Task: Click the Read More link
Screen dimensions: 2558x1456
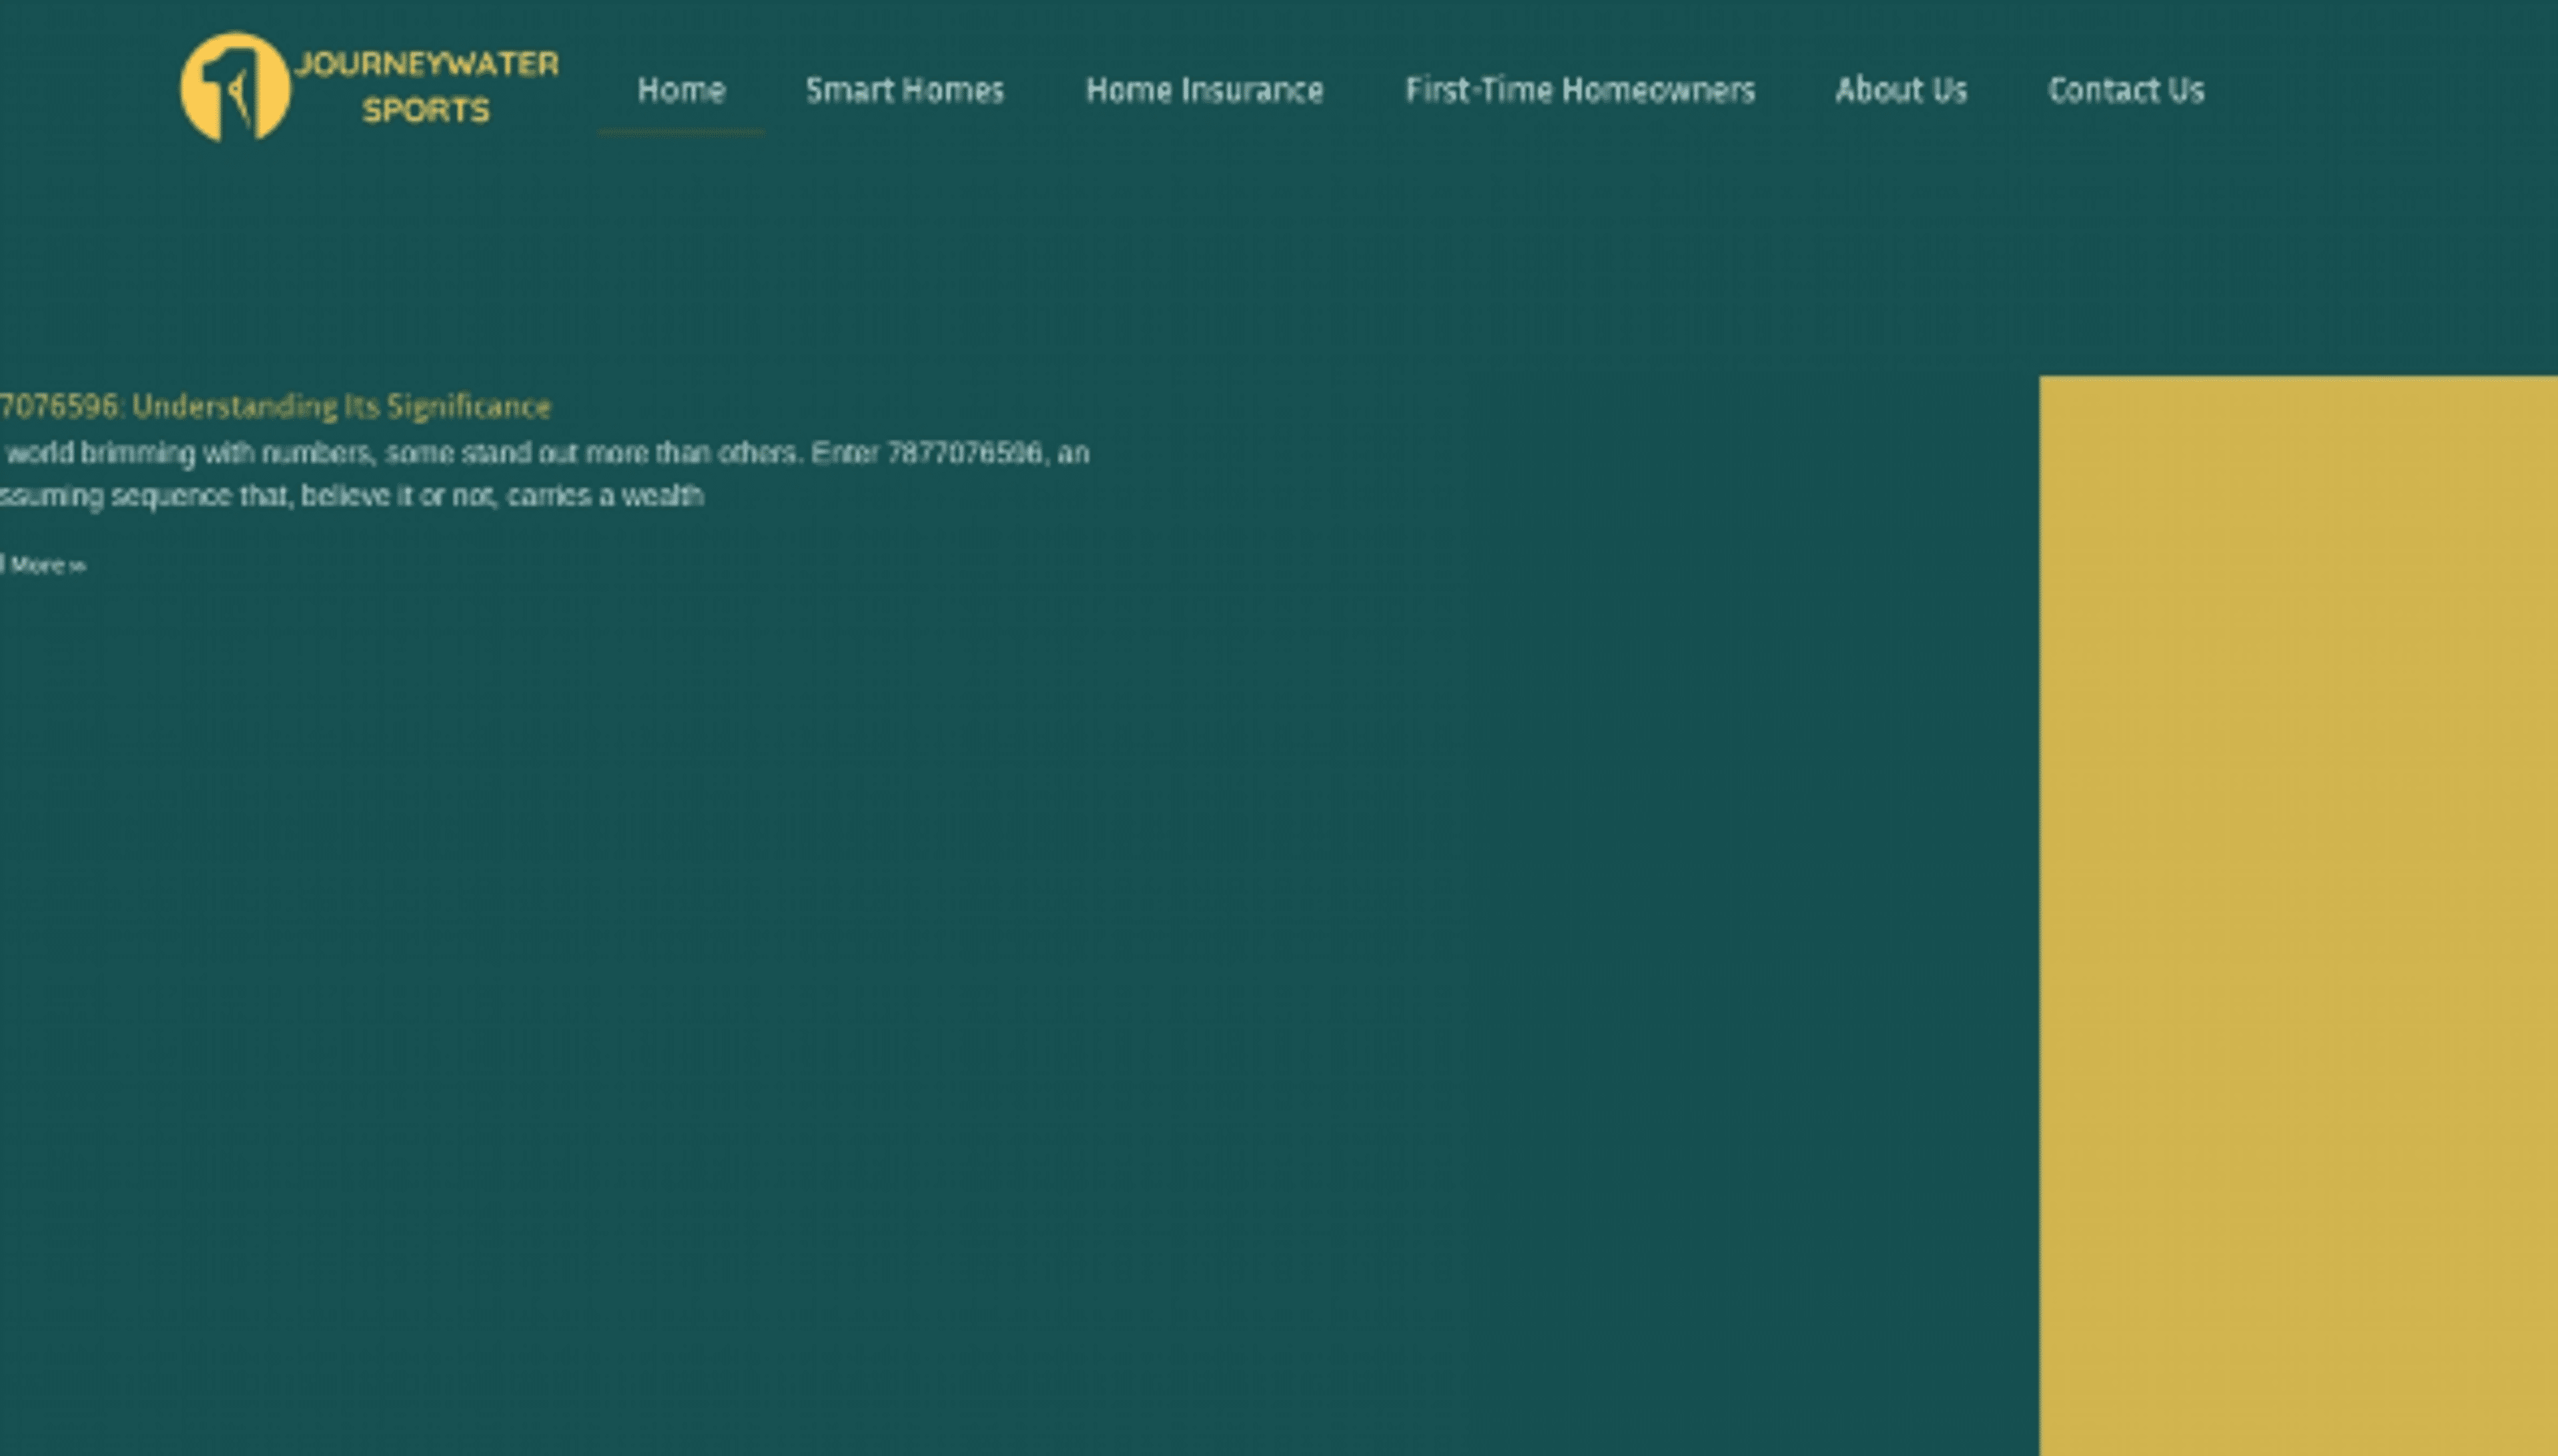Action: 40,566
